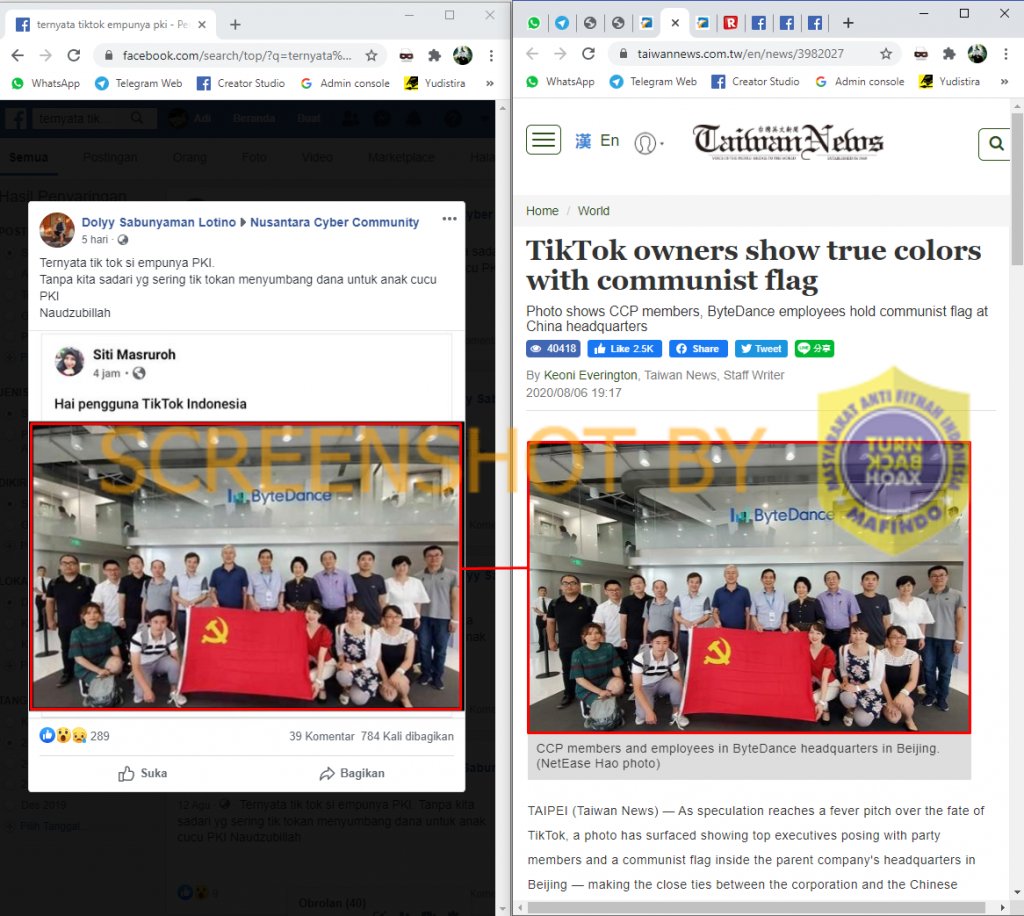Click the Facebook address bar URL
1024x916 pixels.
click(236, 55)
